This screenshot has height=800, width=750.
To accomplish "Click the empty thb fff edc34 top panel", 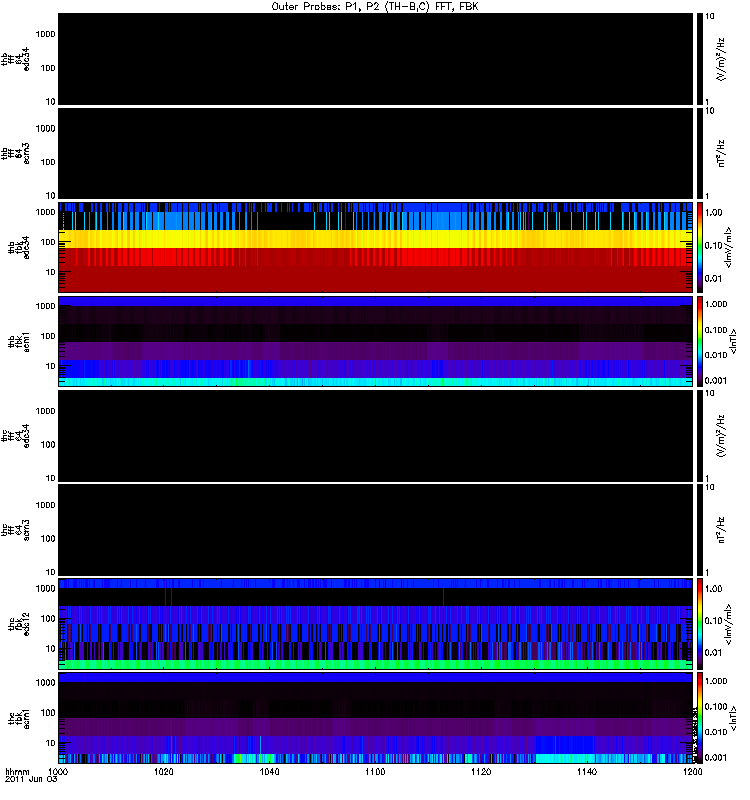I will pos(375,59).
